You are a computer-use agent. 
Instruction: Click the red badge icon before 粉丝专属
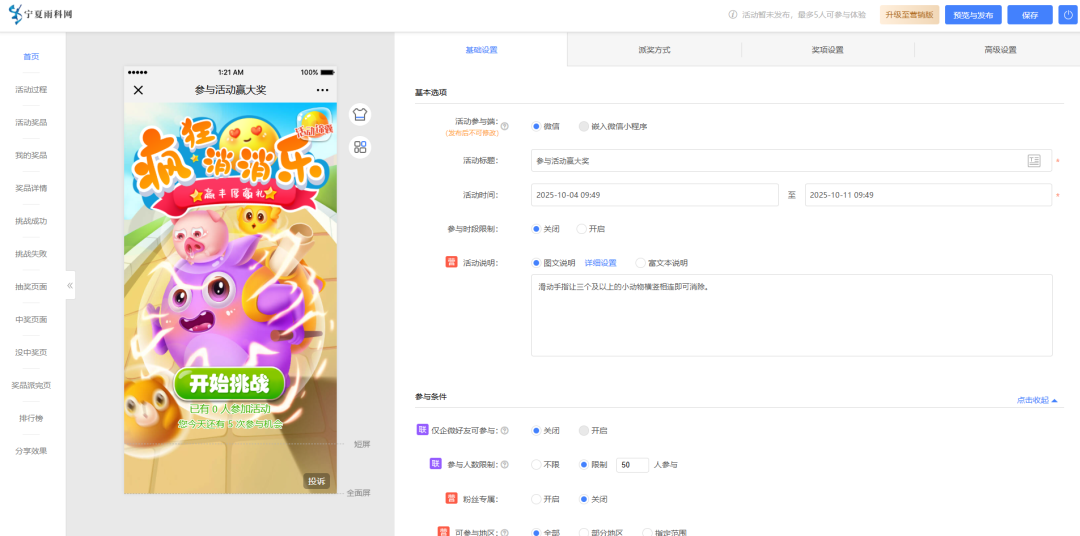(x=451, y=499)
